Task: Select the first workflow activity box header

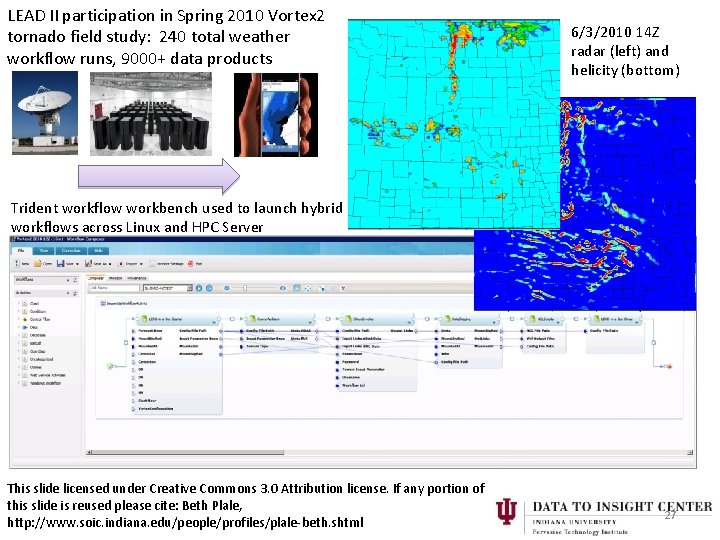Action: 177,319
